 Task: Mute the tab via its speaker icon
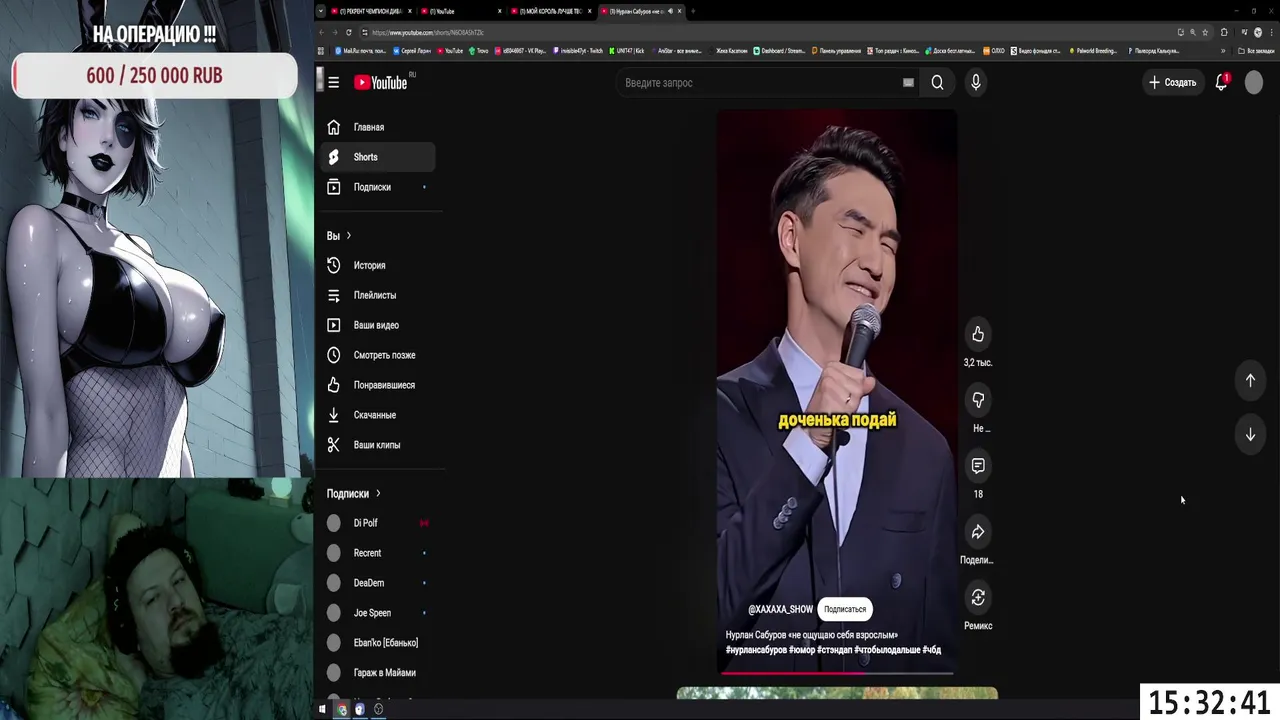tap(670, 11)
